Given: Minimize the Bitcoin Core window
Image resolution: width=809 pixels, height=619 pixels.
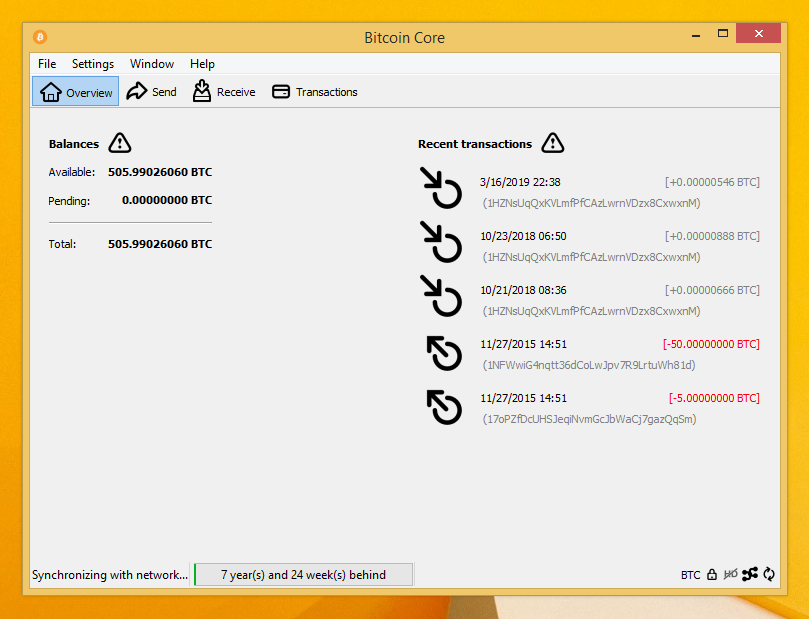Looking at the screenshot, I should (x=696, y=35).
